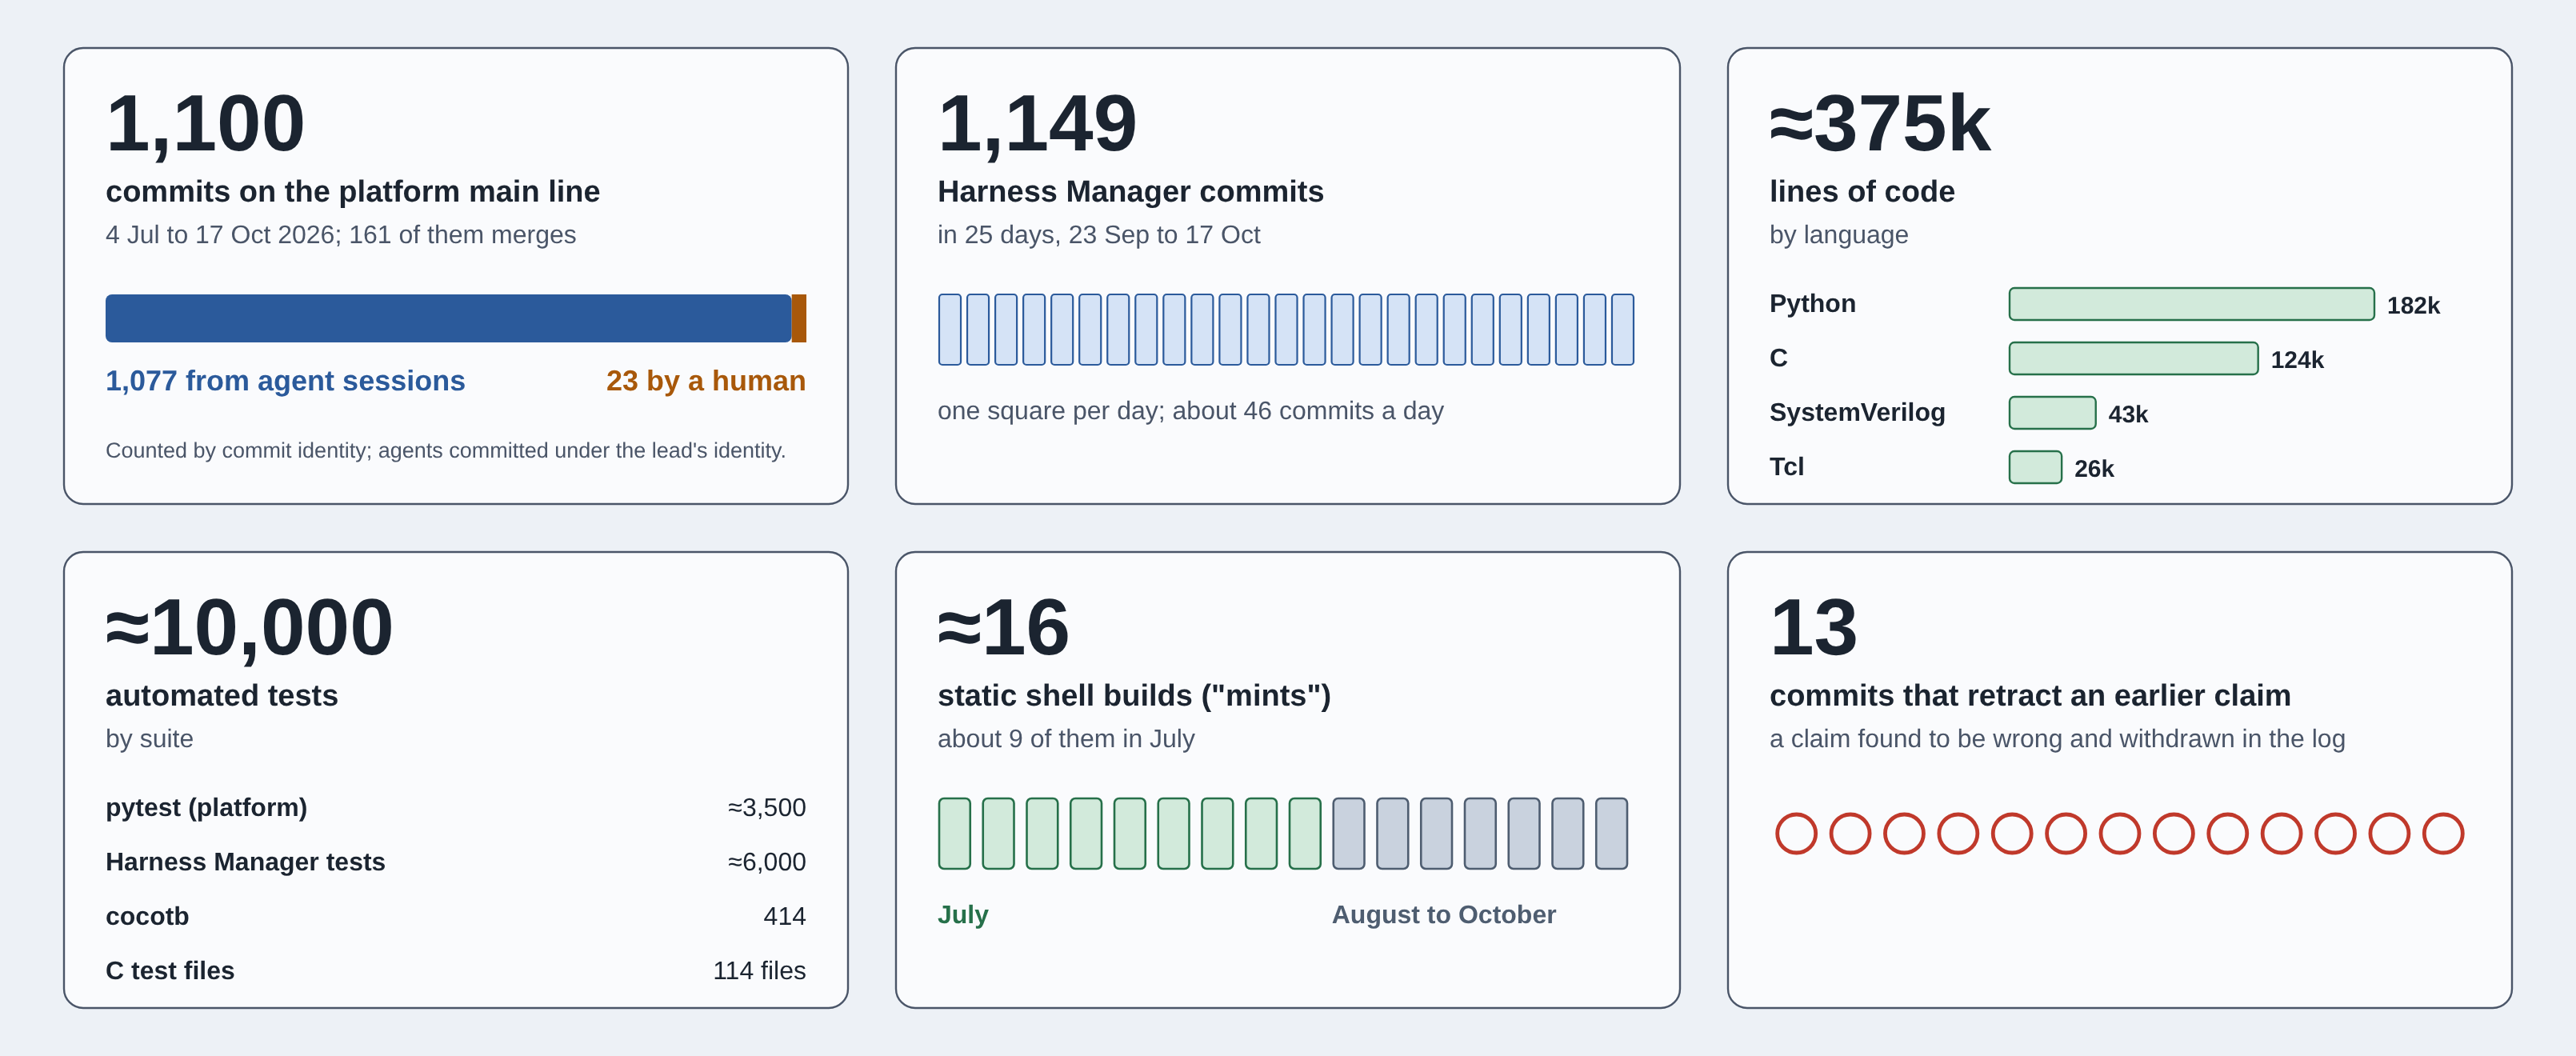Click 'static shell builds ("mints")' heading
The height and width of the screenshot is (1056, 2576).
coord(1134,695)
